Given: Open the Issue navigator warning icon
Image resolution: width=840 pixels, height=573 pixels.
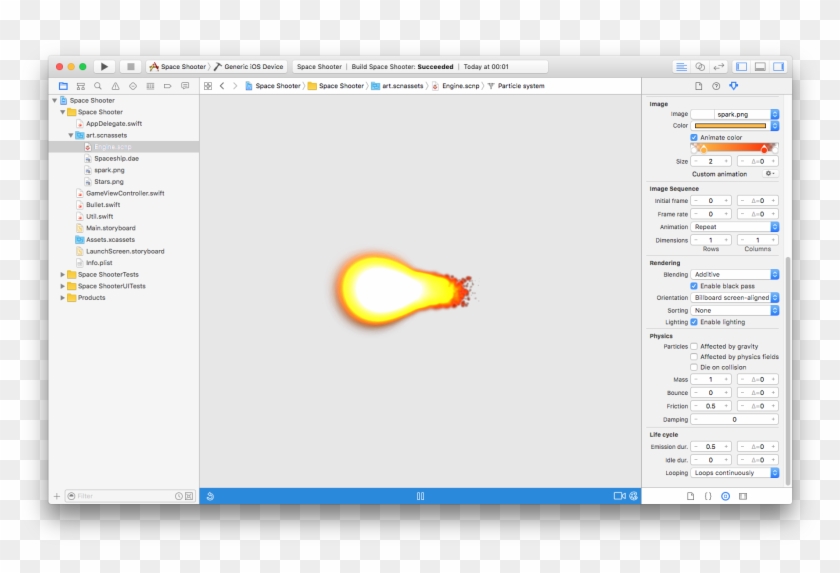Looking at the screenshot, I should point(116,86).
